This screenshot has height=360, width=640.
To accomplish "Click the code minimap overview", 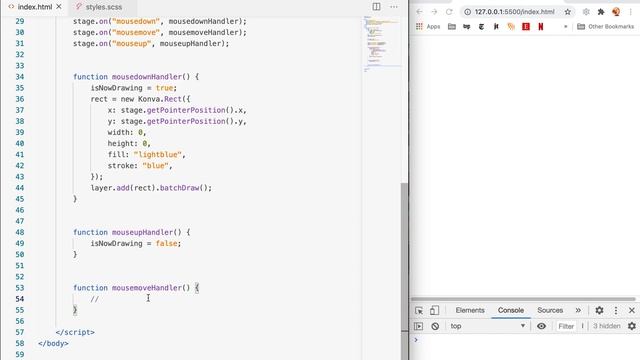I will coord(382,43).
